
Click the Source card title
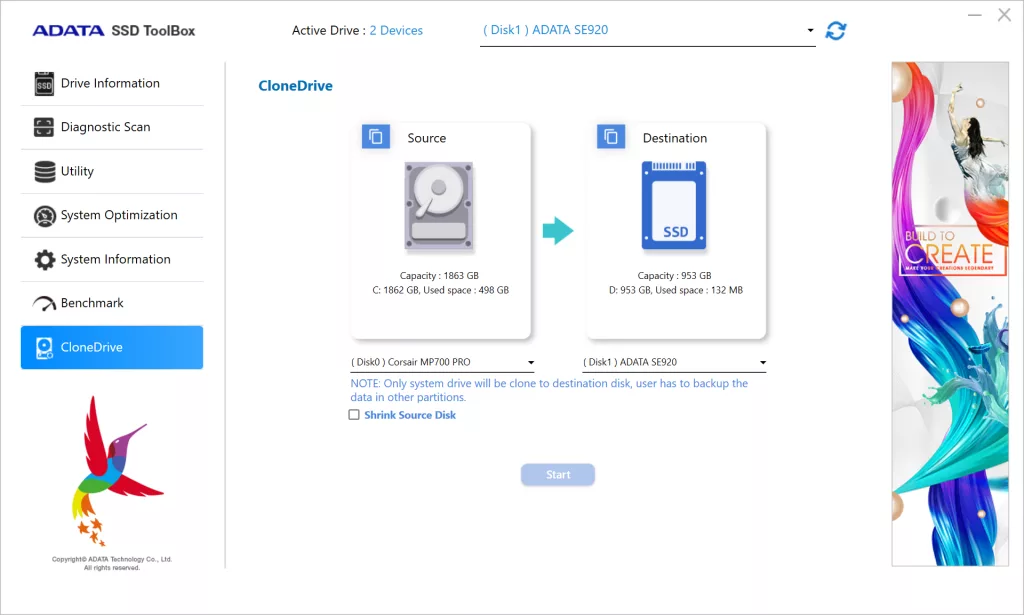pyautogui.click(x=426, y=138)
